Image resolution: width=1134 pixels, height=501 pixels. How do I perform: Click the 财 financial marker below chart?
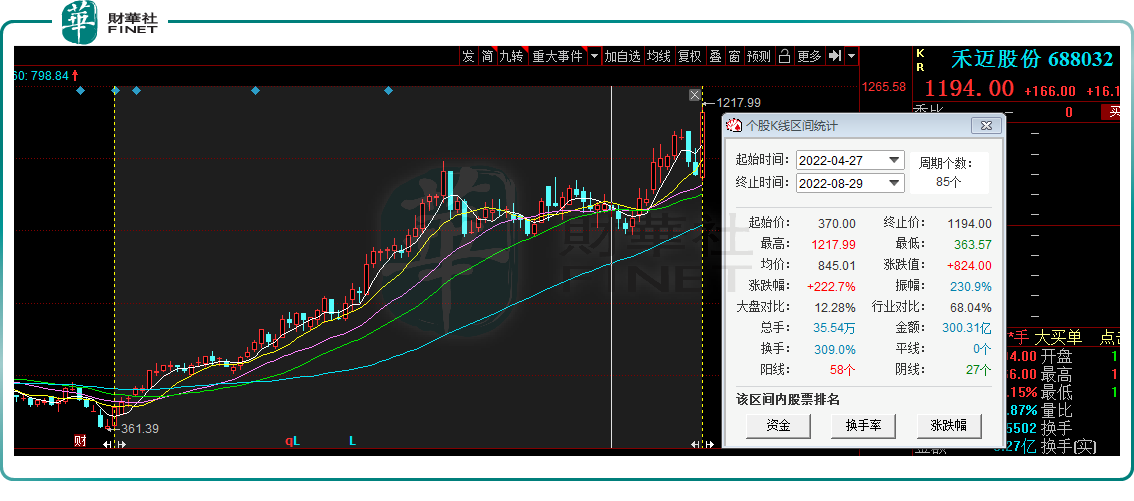[x=80, y=440]
